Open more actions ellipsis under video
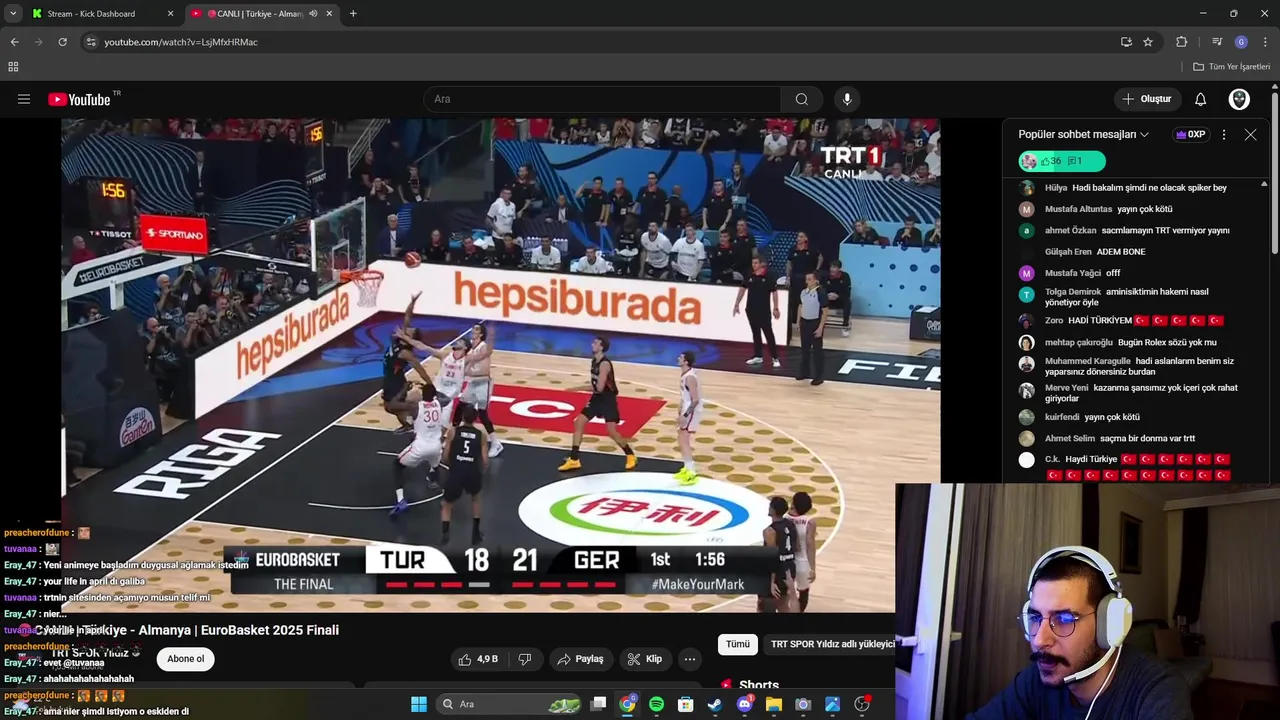 coord(689,659)
